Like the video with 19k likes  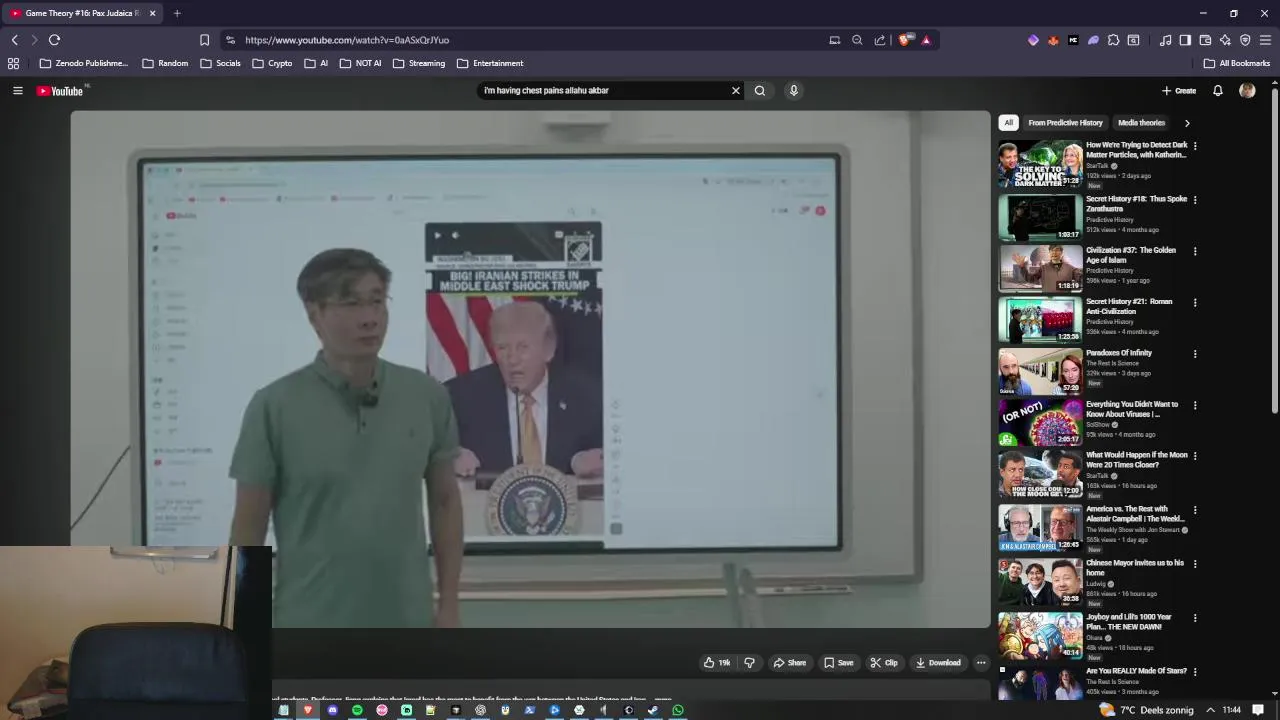[717, 663]
